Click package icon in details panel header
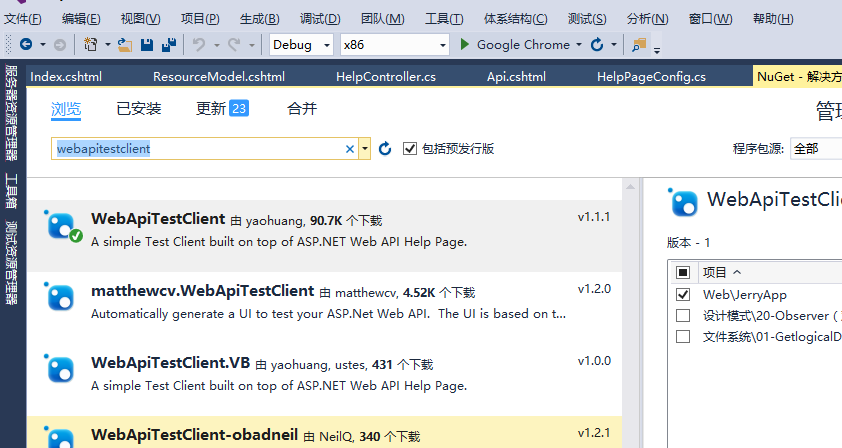The image size is (842, 448). (683, 203)
